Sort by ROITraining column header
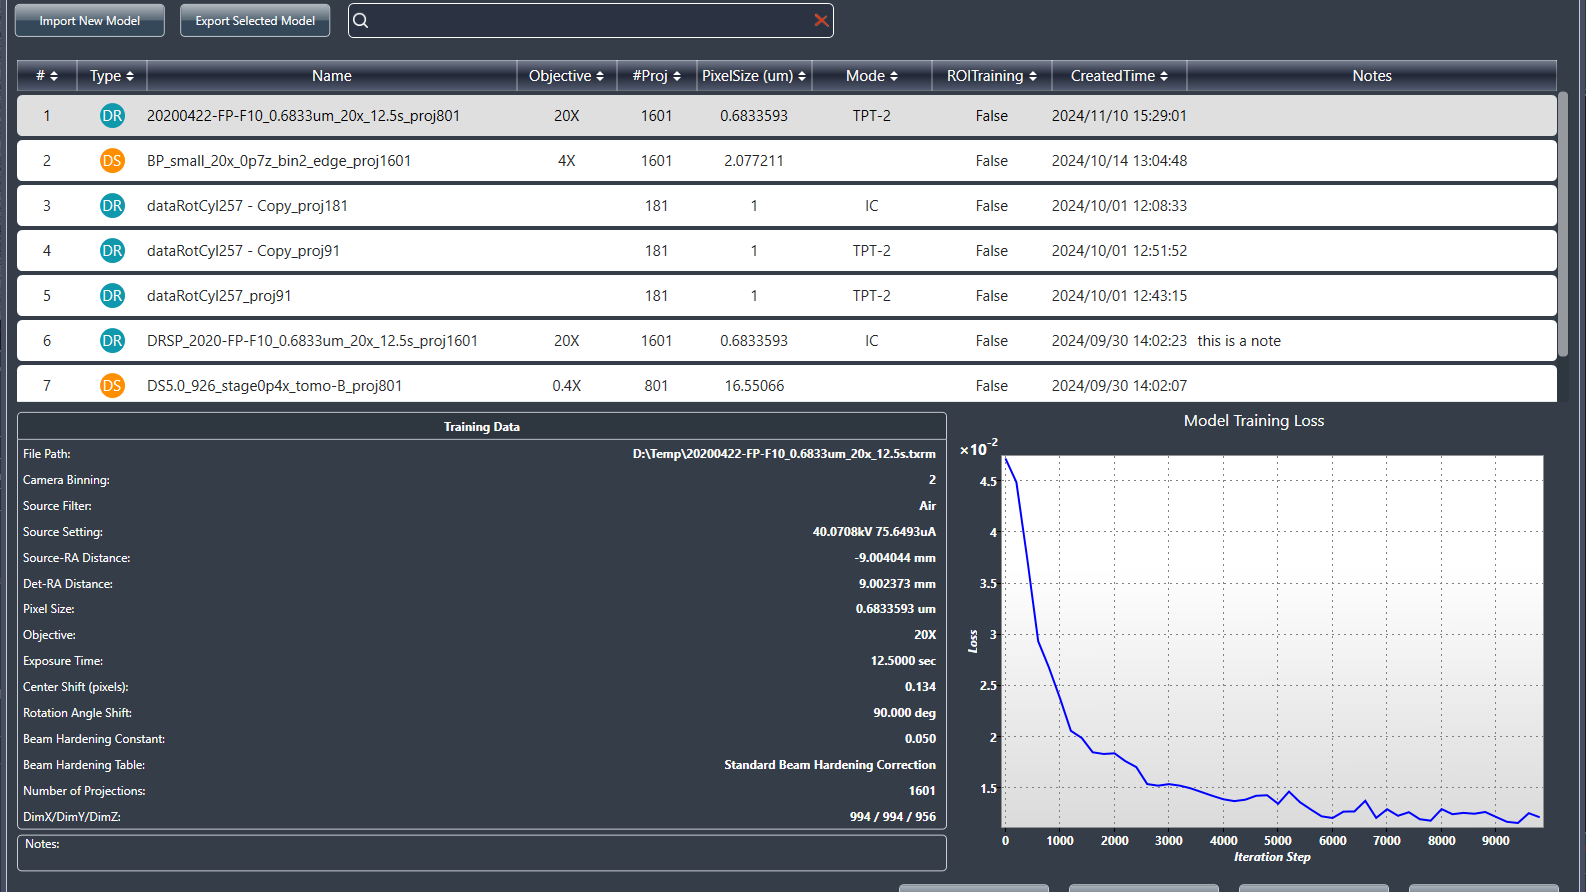This screenshot has width=1586, height=892. pos(992,76)
